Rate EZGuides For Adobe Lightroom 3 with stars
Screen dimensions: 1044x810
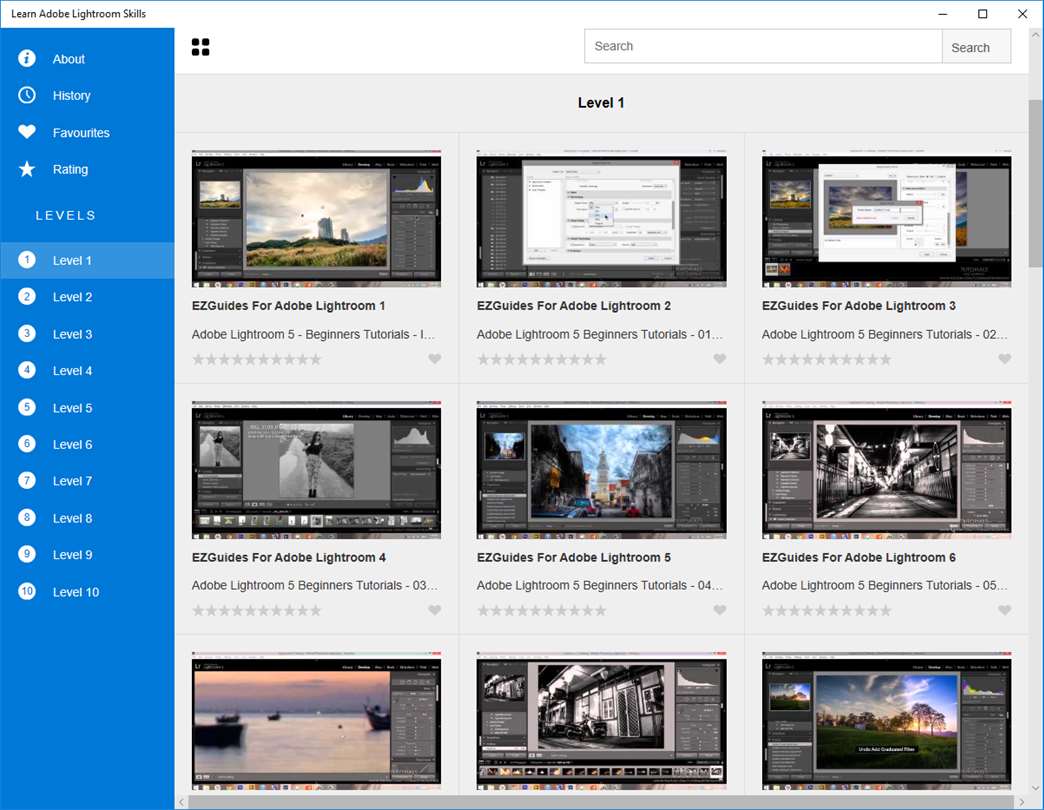click(826, 360)
